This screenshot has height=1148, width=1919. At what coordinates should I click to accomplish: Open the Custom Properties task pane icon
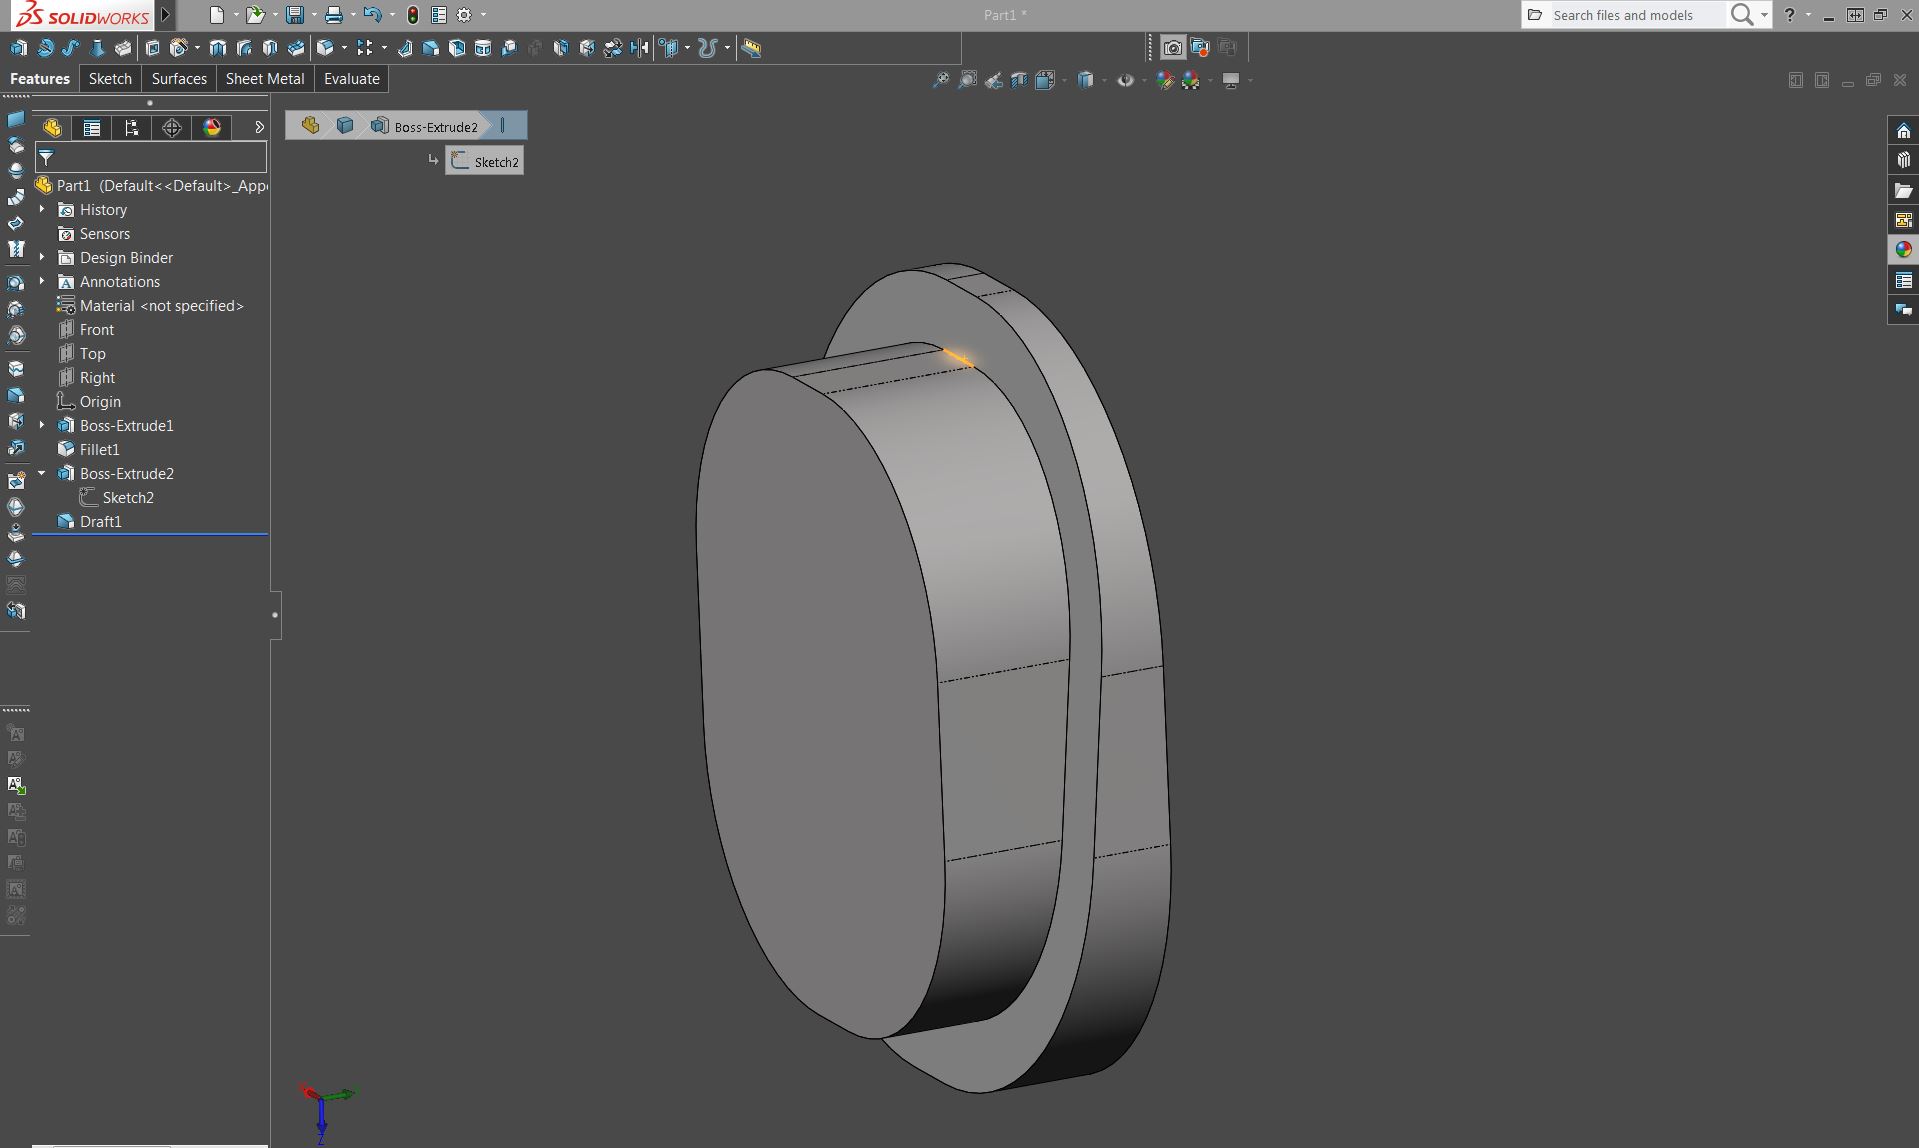(1903, 280)
